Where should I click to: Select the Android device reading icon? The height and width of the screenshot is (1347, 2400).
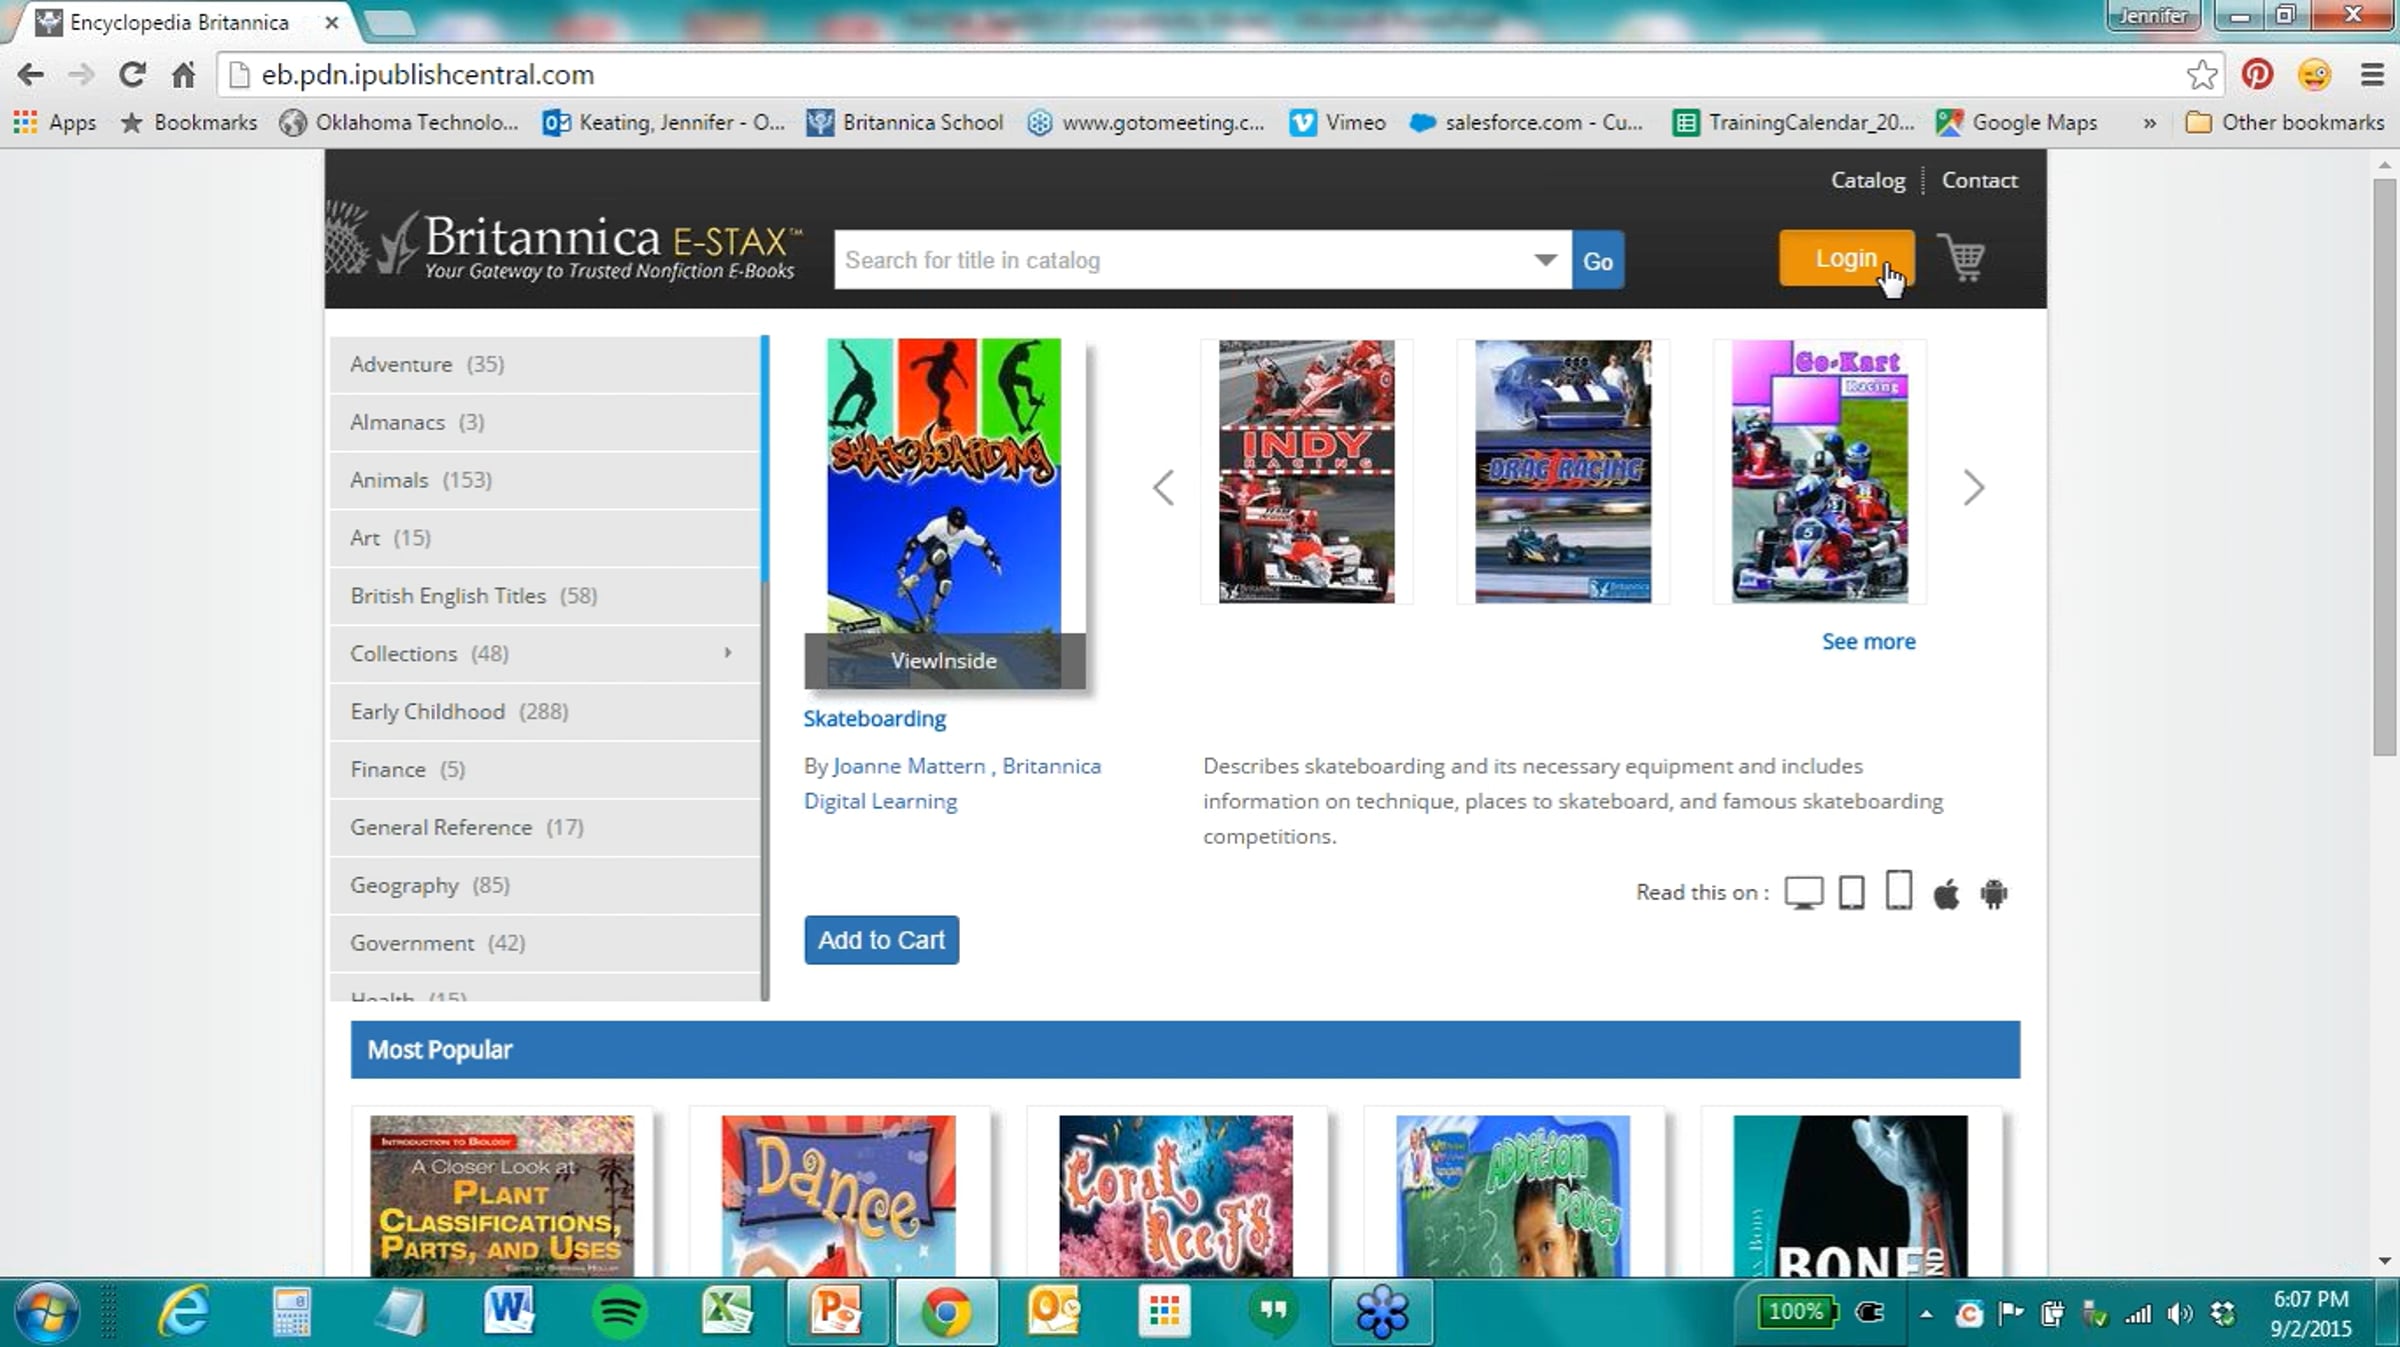click(1994, 892)
